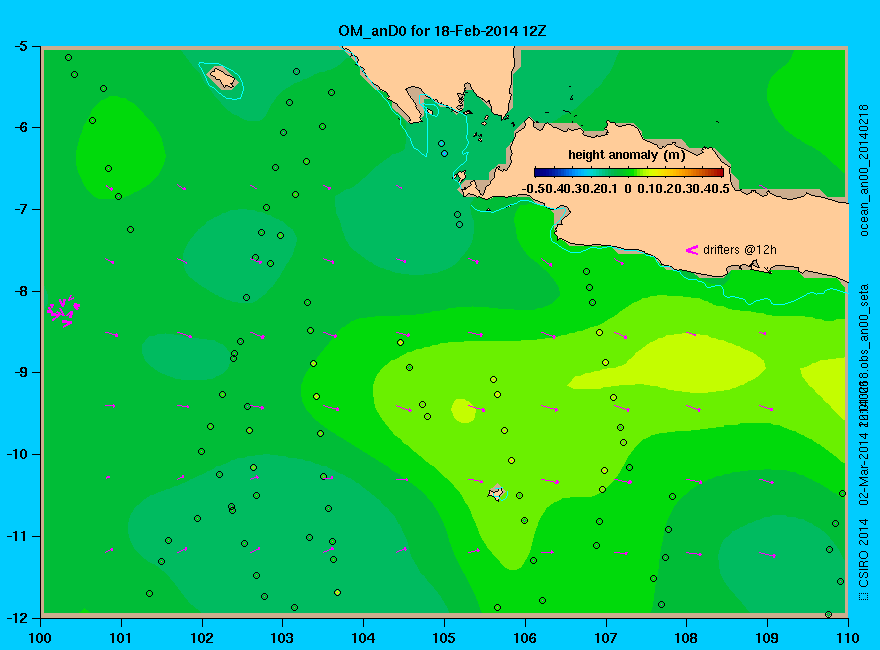
Task: Click the 110 longitude tick label
Action: 847,638
